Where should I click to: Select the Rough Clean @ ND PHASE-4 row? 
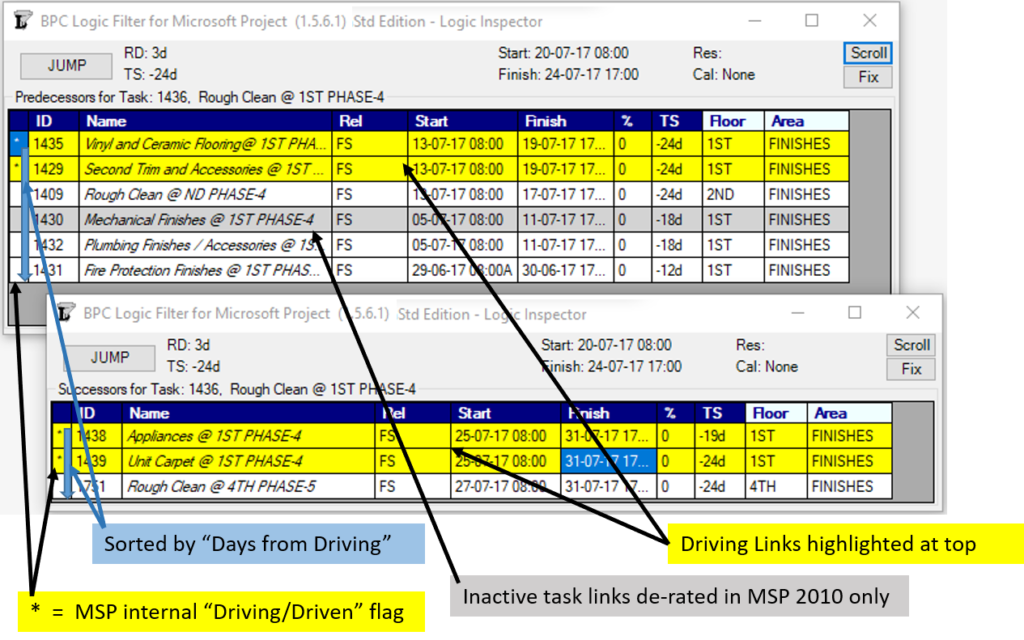click(200, 194)
